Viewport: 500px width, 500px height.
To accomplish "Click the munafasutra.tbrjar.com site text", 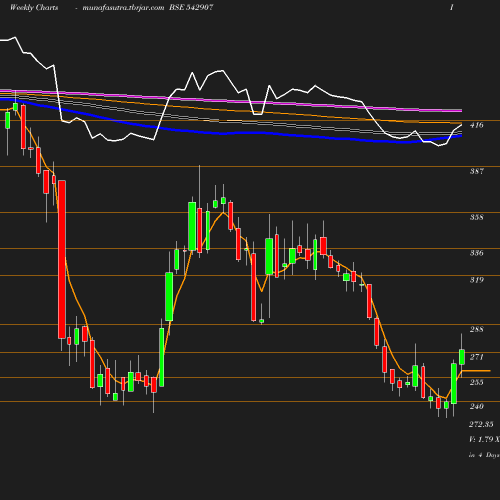I will coord(123,7).
